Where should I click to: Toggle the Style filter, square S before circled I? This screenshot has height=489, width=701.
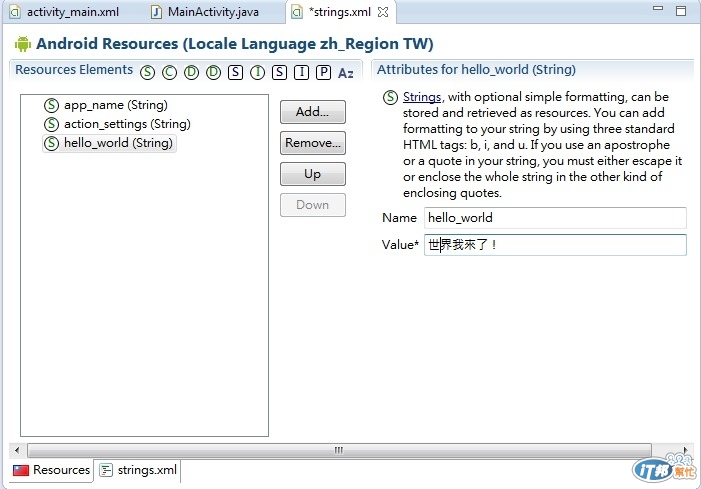coord(235,72)
